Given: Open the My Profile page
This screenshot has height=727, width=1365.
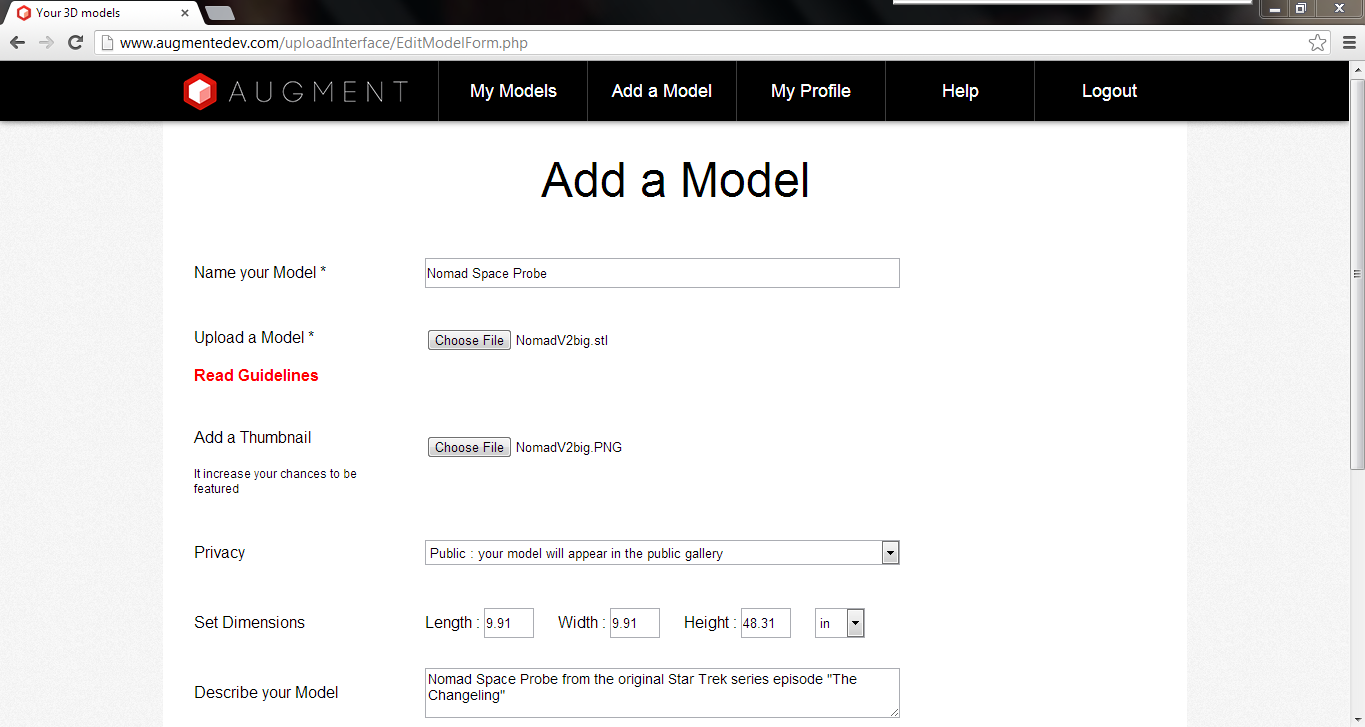Looking at the screenshot, I should pyautogui.click(x=810, y=91).
